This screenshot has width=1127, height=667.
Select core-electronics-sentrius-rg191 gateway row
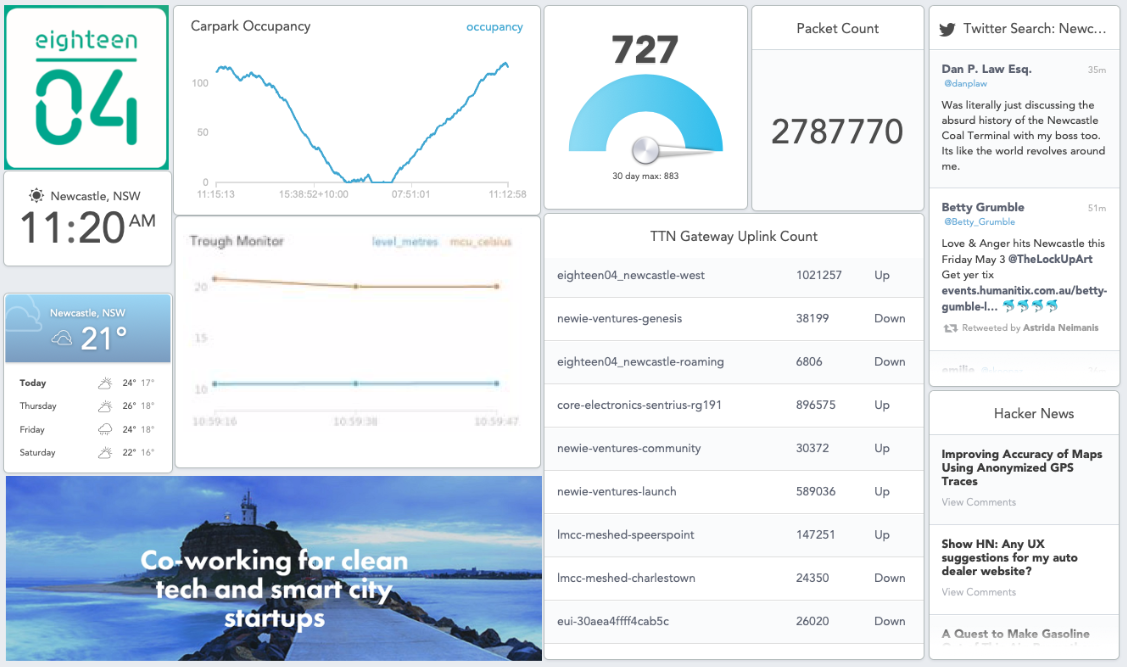pos(733,405)
